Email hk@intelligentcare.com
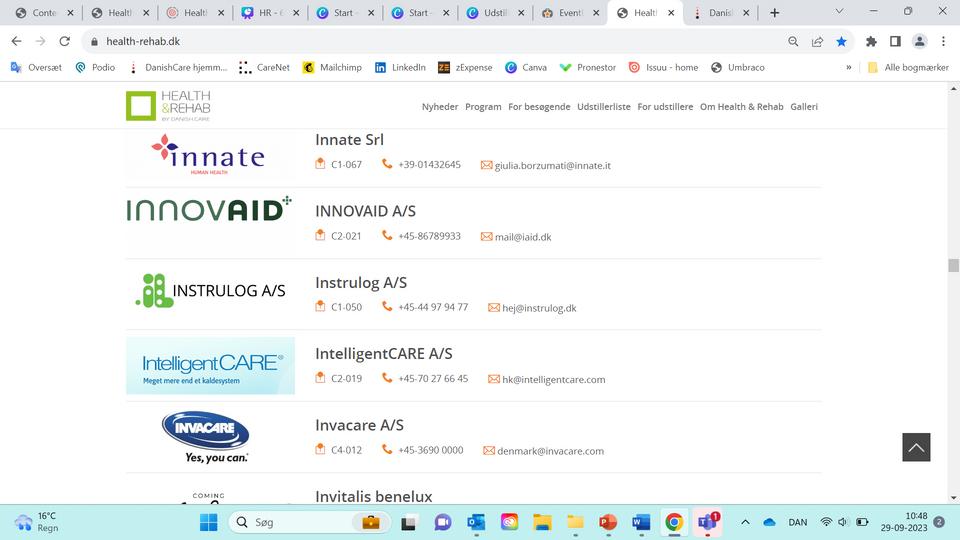The image size is (960, 540). pos(553,380)
